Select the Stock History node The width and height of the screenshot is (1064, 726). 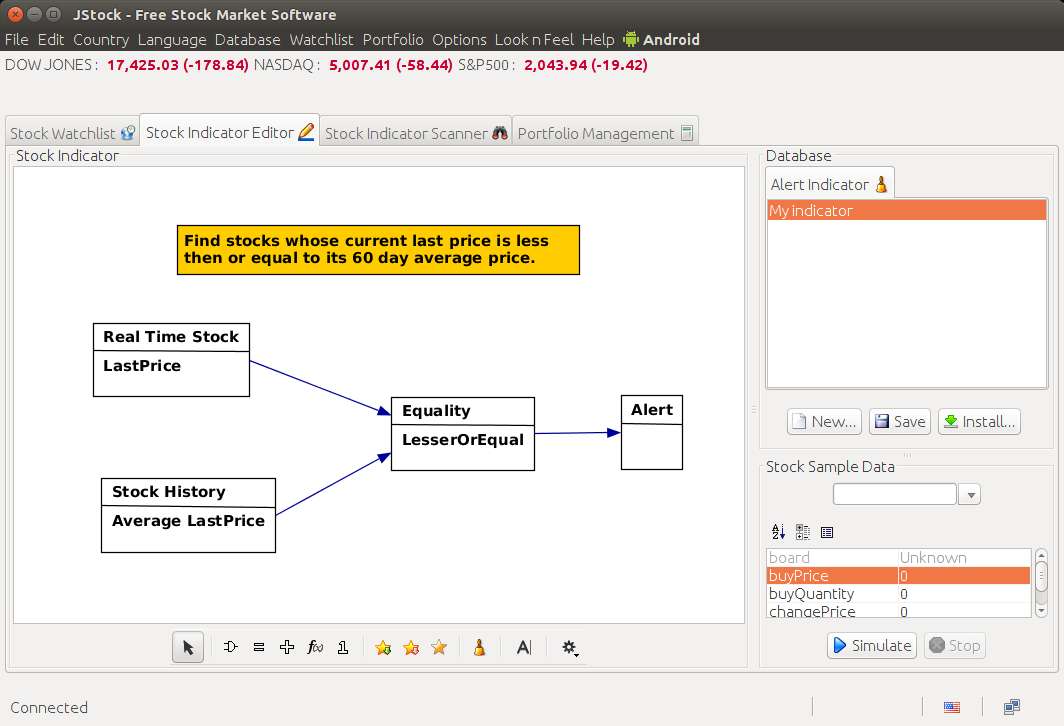click(x=188, y=515)
